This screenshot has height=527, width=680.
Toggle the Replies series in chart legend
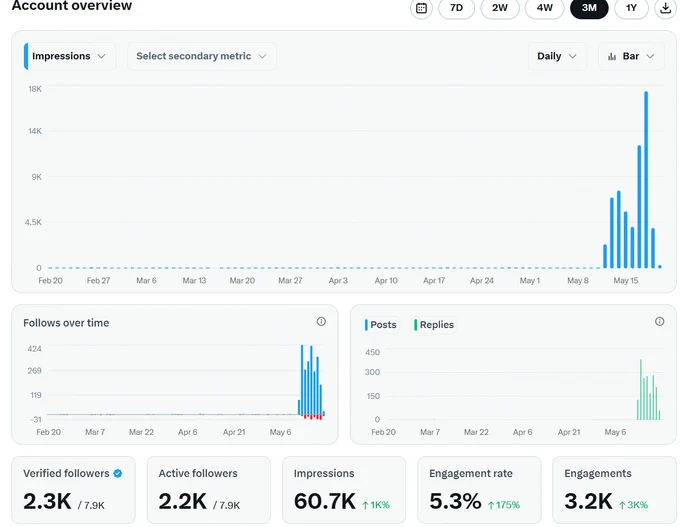(434, 324)
